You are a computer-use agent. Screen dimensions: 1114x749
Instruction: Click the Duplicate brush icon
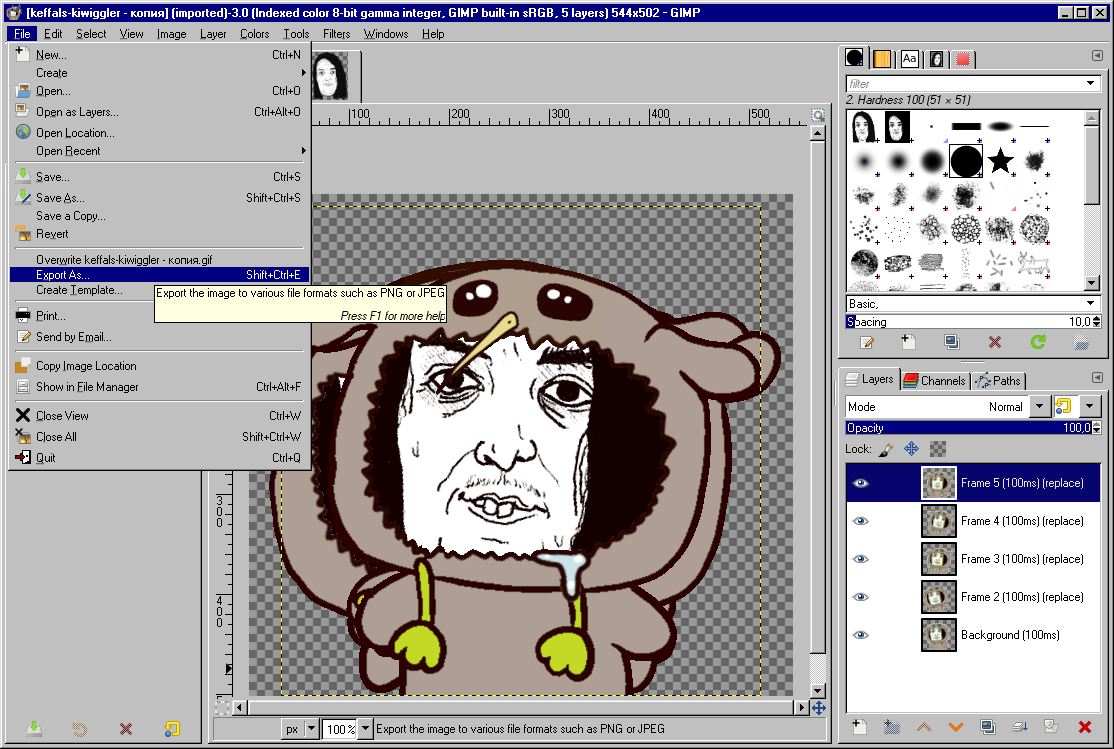click(x=952, y=343)
